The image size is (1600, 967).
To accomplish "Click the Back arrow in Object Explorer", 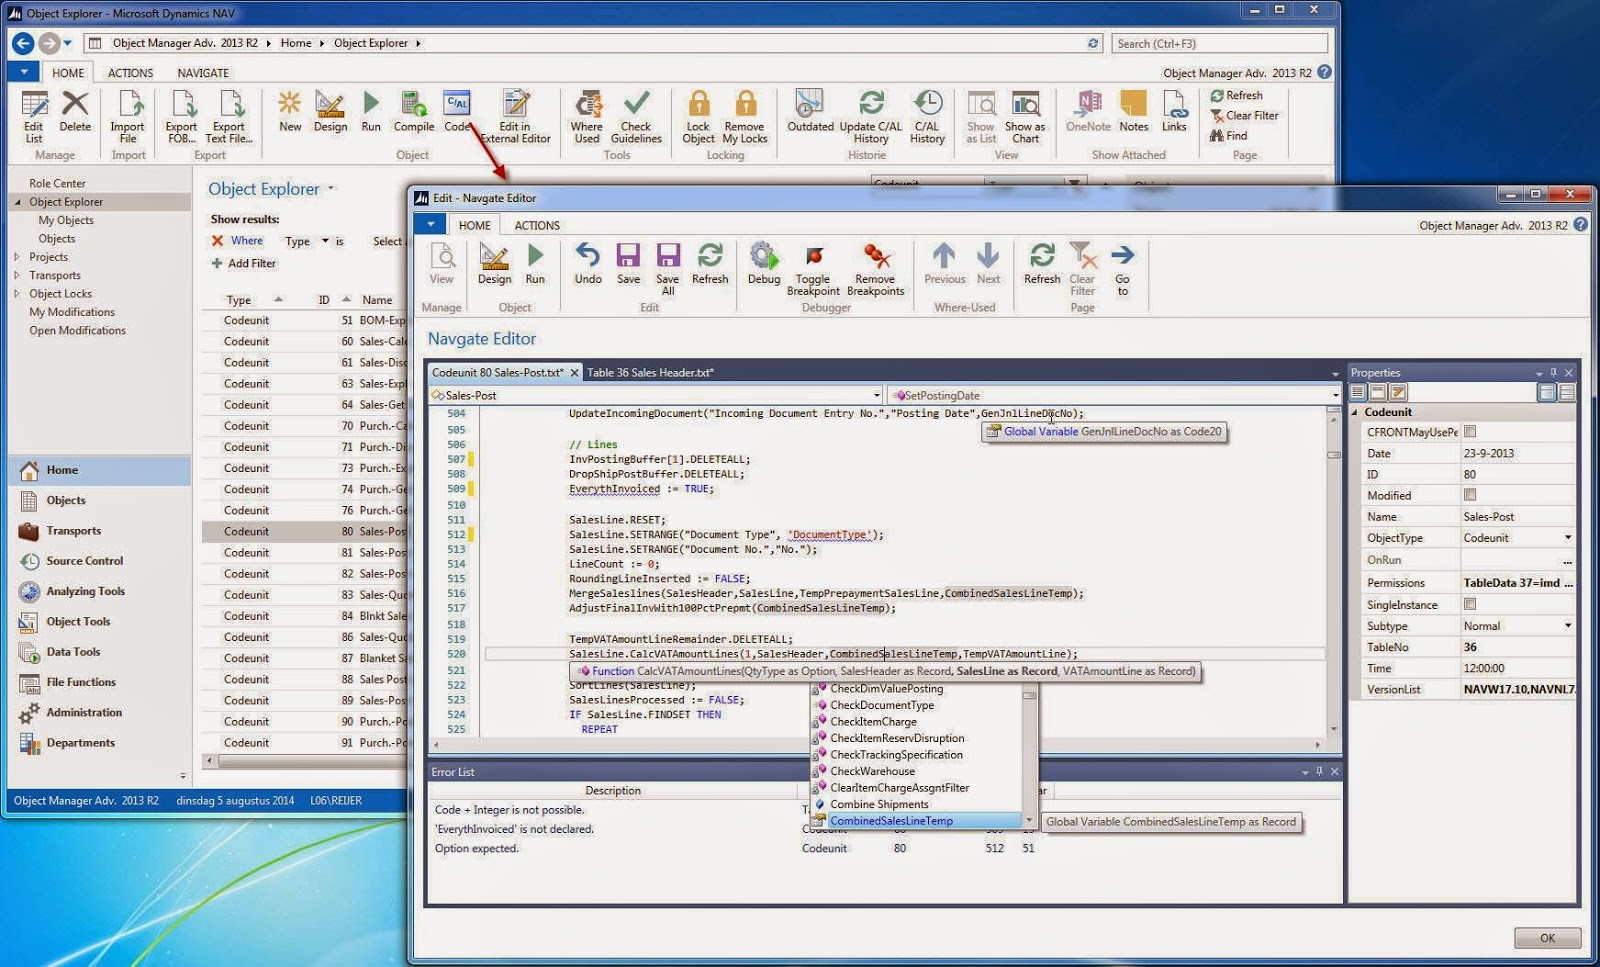I will click(x=22, y=43).
